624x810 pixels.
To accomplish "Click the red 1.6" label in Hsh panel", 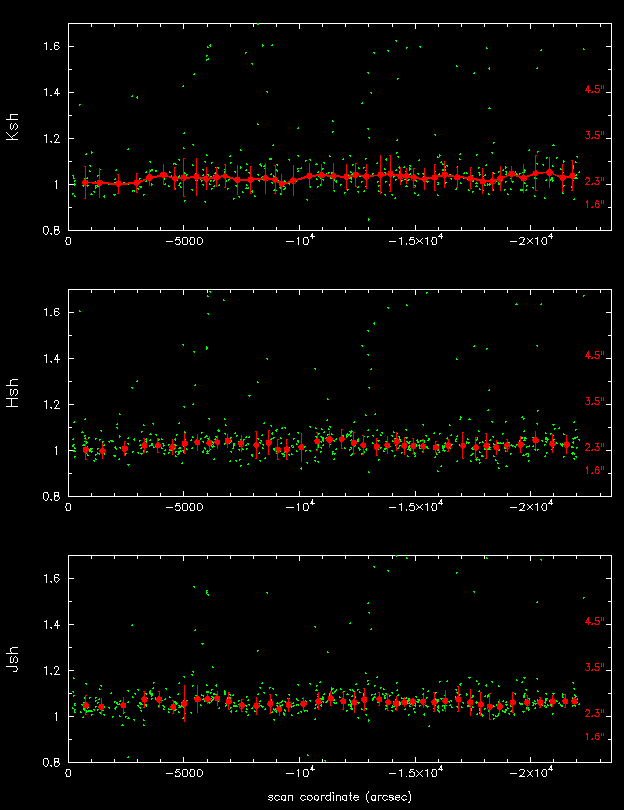I will pos(596,470).
